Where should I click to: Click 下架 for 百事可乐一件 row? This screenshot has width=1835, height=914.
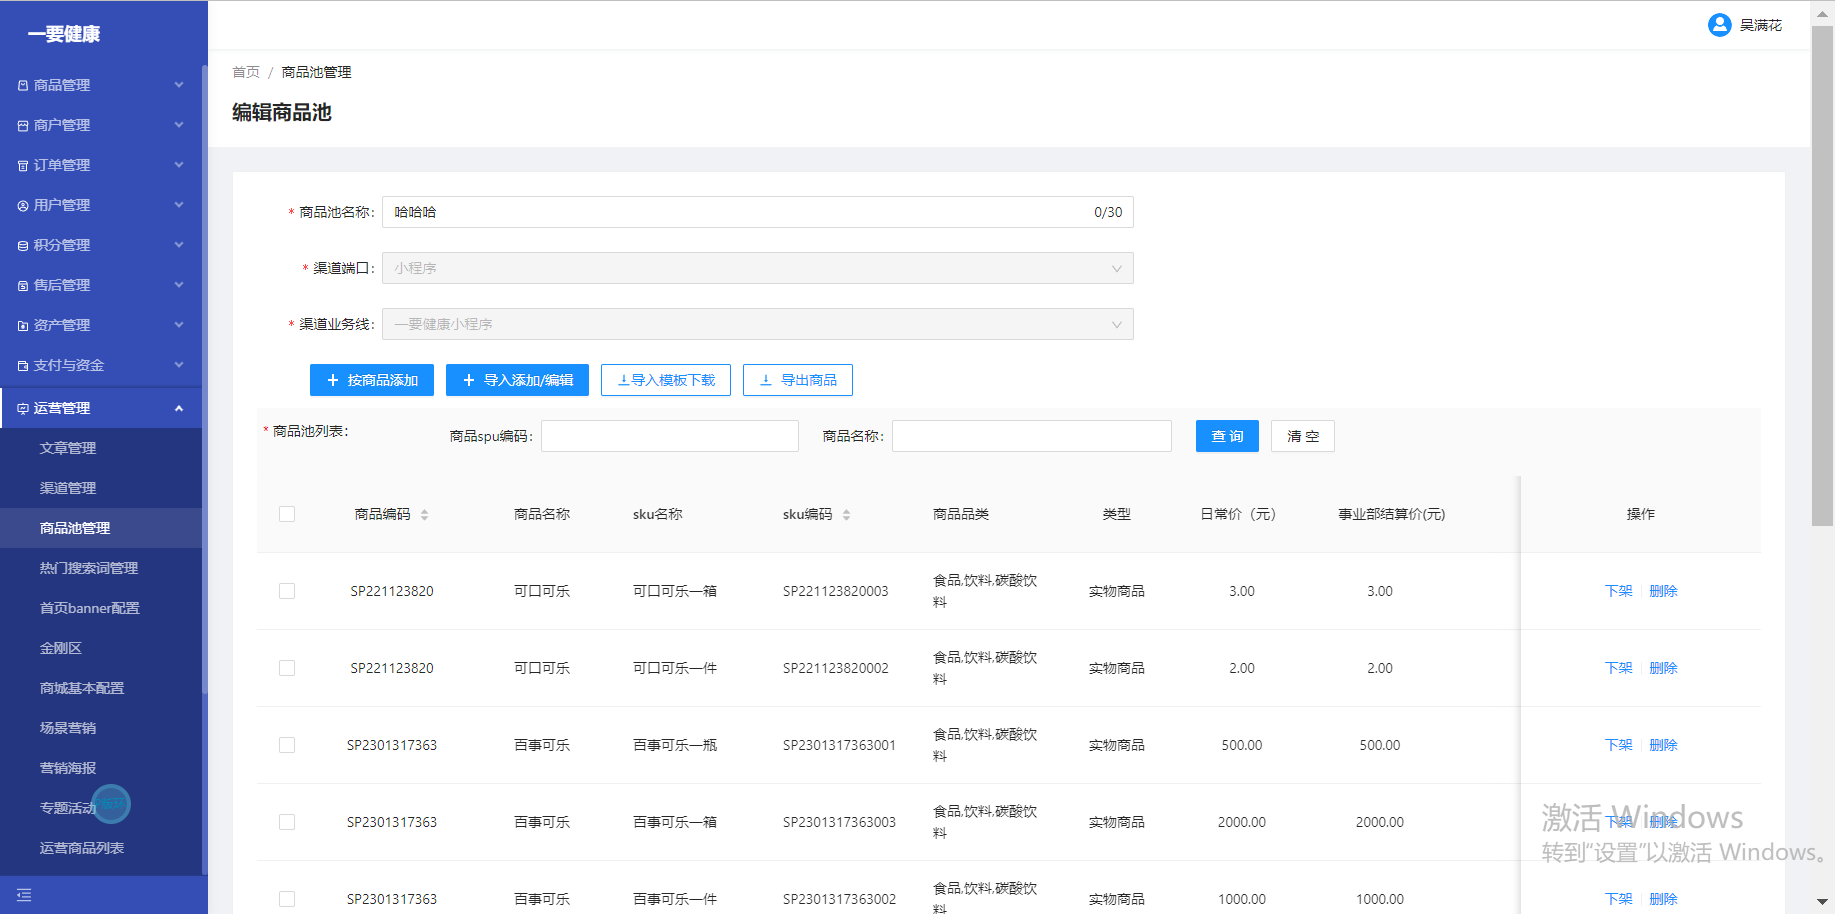(x=1618, y=899)
